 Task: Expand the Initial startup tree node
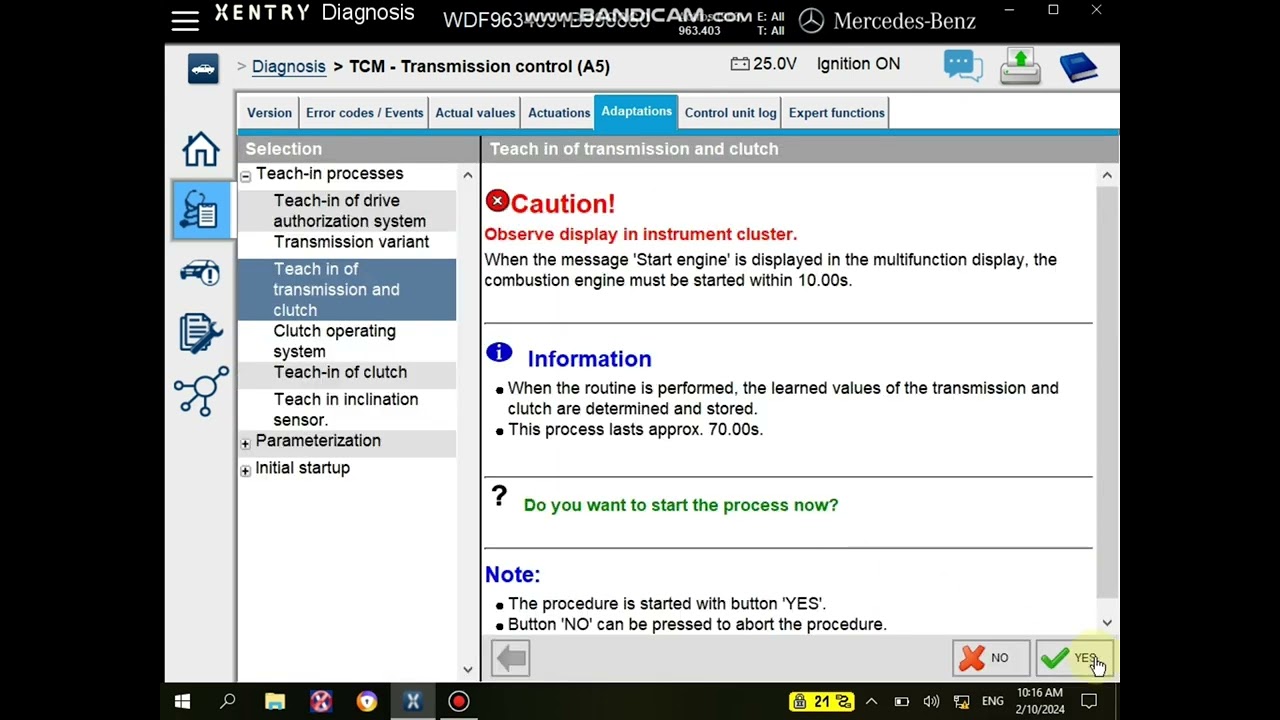click(x=245, y=470)
